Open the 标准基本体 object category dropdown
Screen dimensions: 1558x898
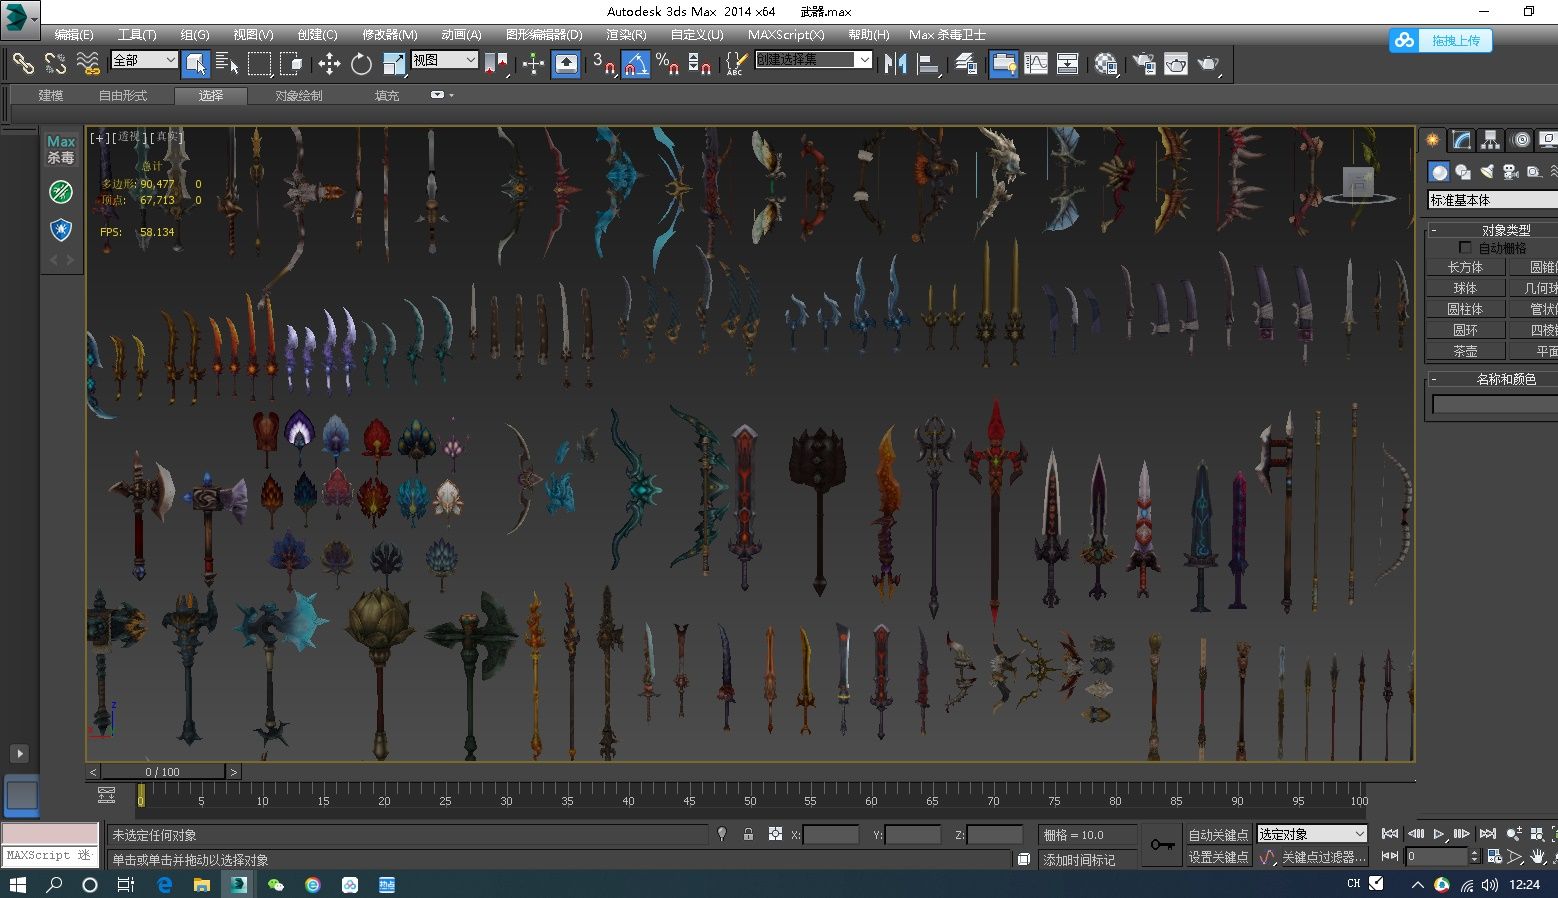click(x=1492, y=200)
